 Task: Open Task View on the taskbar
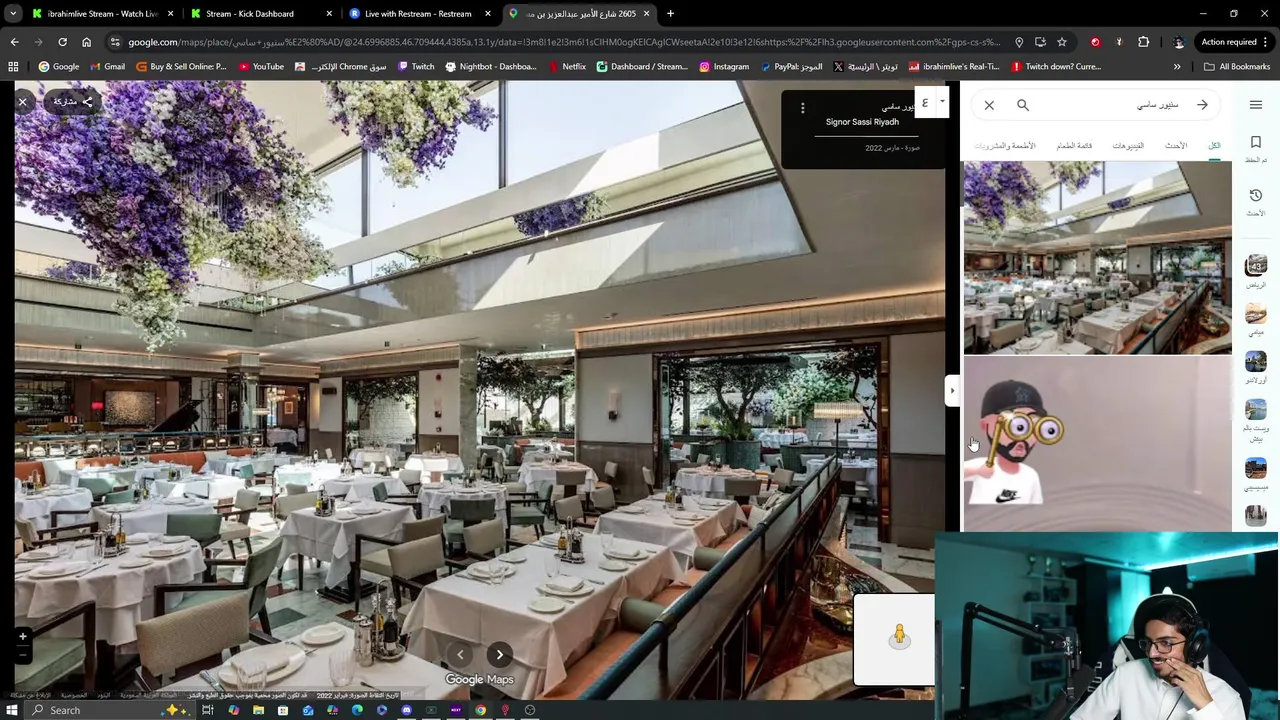208,710
